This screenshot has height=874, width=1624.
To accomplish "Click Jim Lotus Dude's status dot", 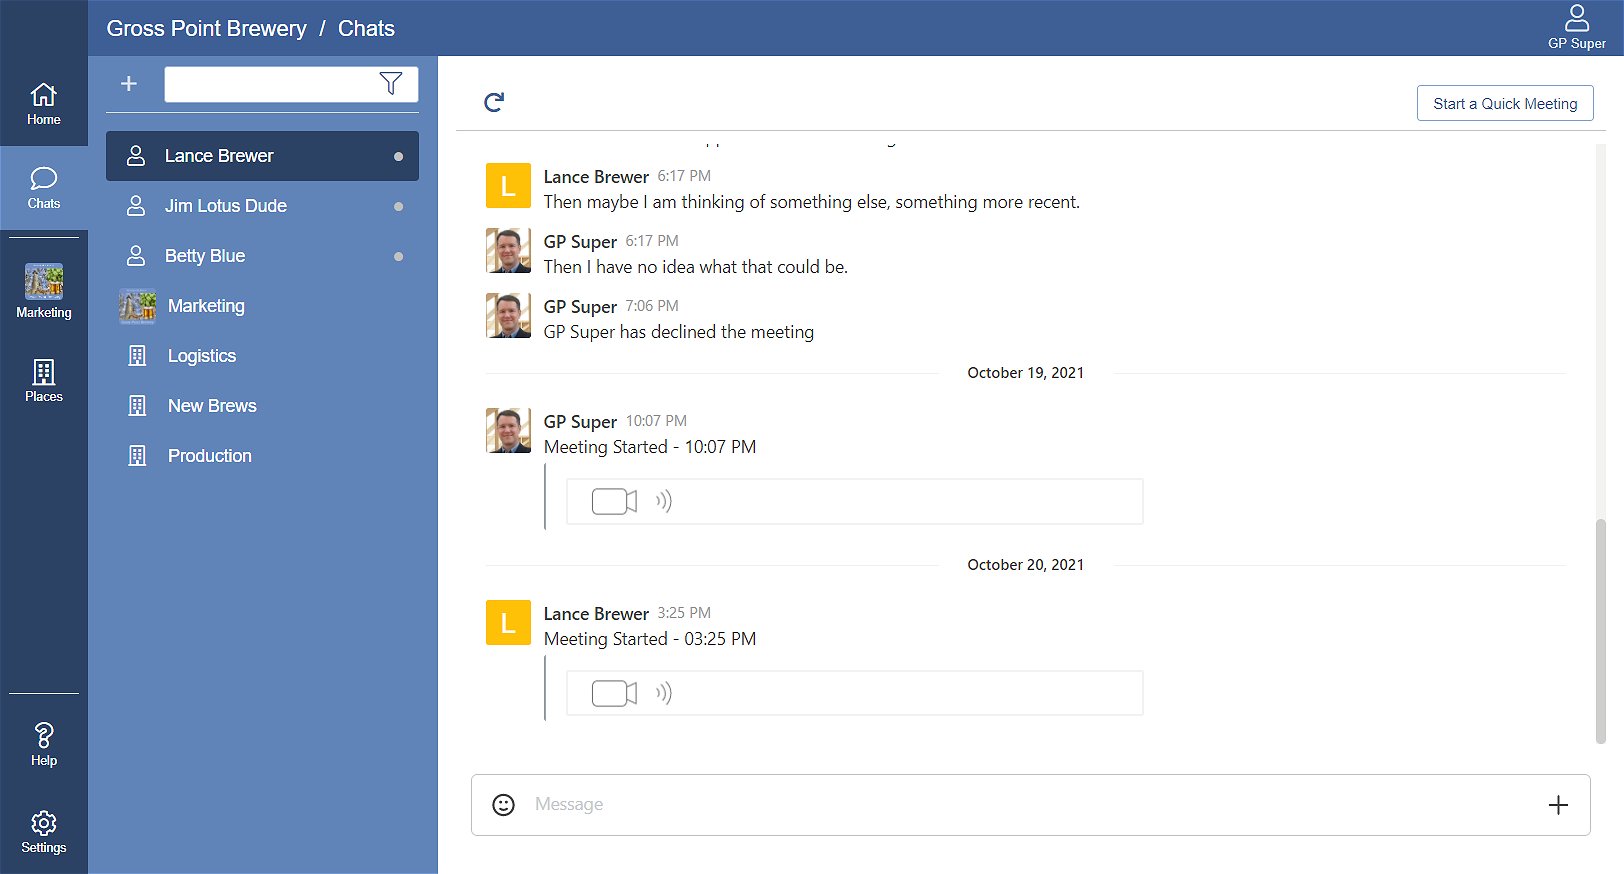I will pyautogui.click(x=399, y=206).
